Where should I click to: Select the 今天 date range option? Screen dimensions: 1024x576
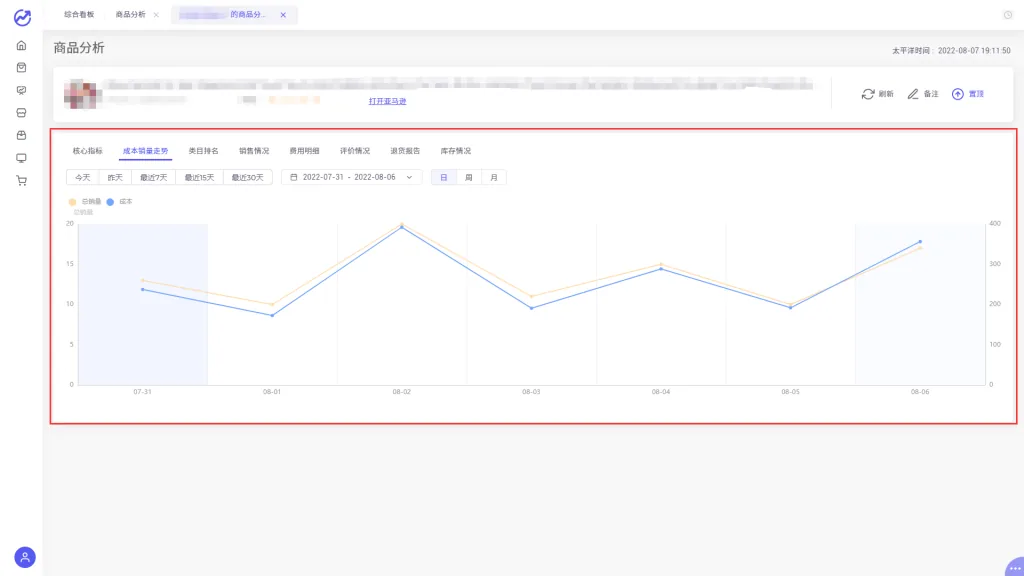[83, 178]
